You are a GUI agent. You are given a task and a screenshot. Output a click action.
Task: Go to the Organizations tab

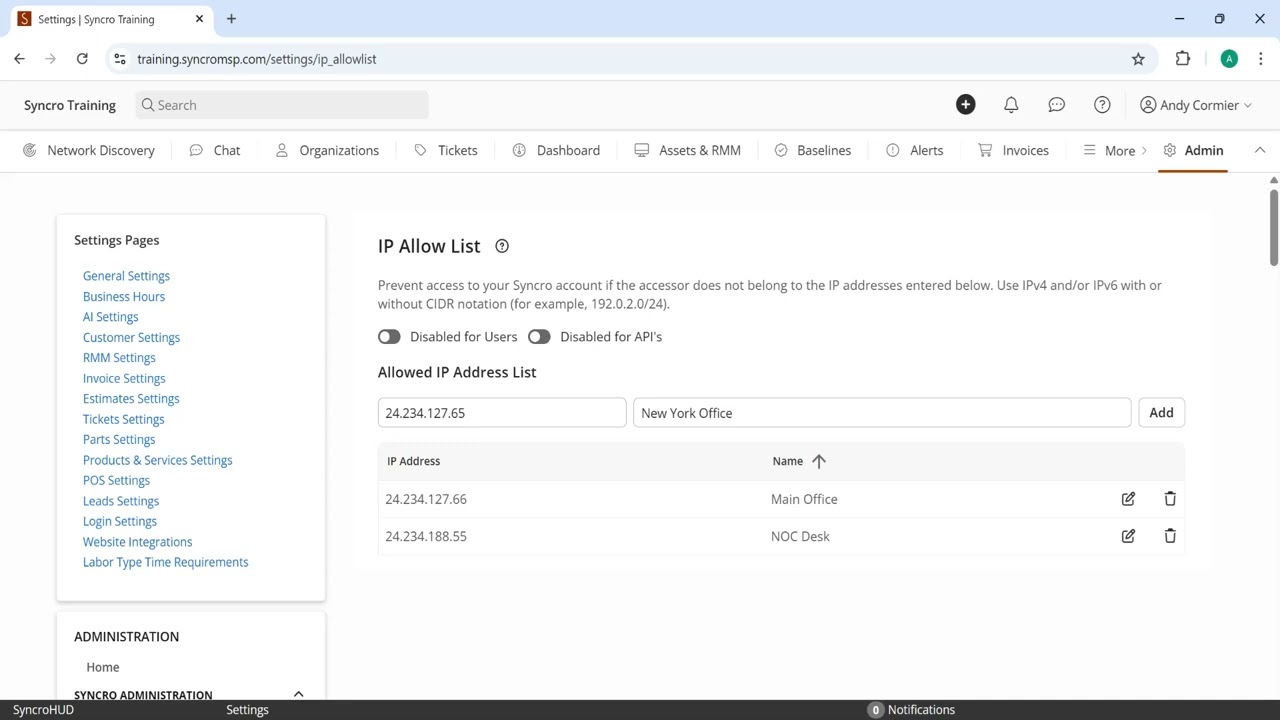(327, 151)
